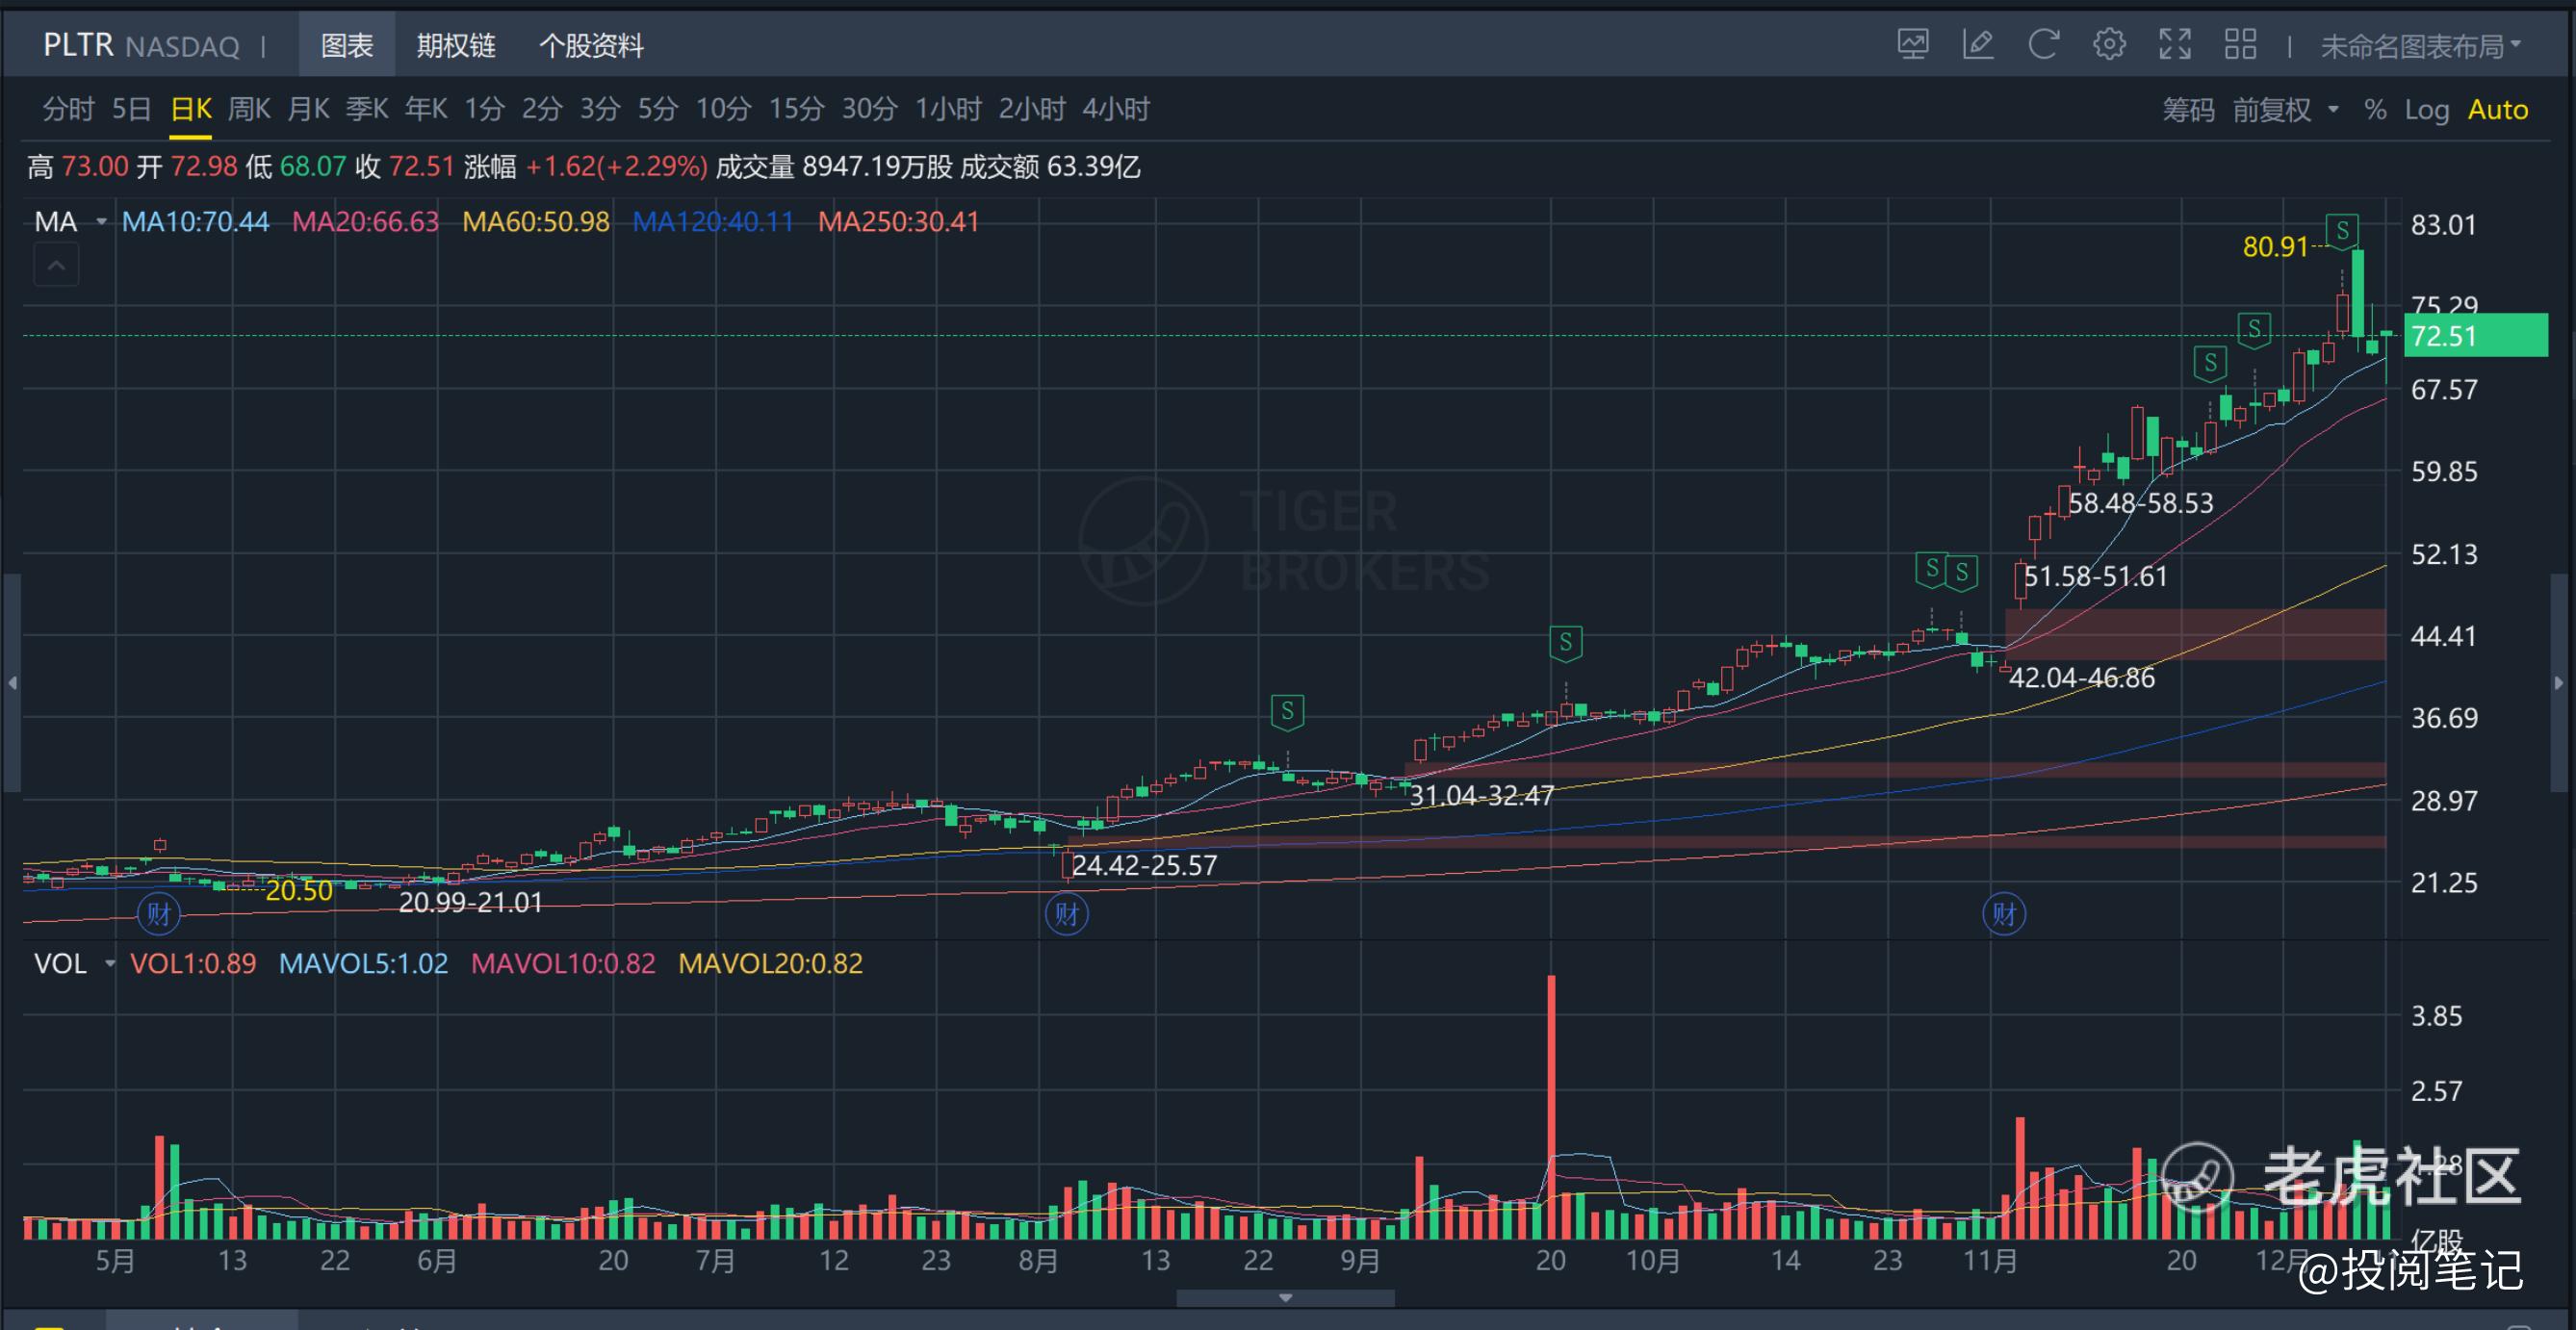This screenshot has width=2576, height=1330.
Task: Toggle the 筹码 chip distribution
Action: pyautogui.click(x=2188, y=109)
